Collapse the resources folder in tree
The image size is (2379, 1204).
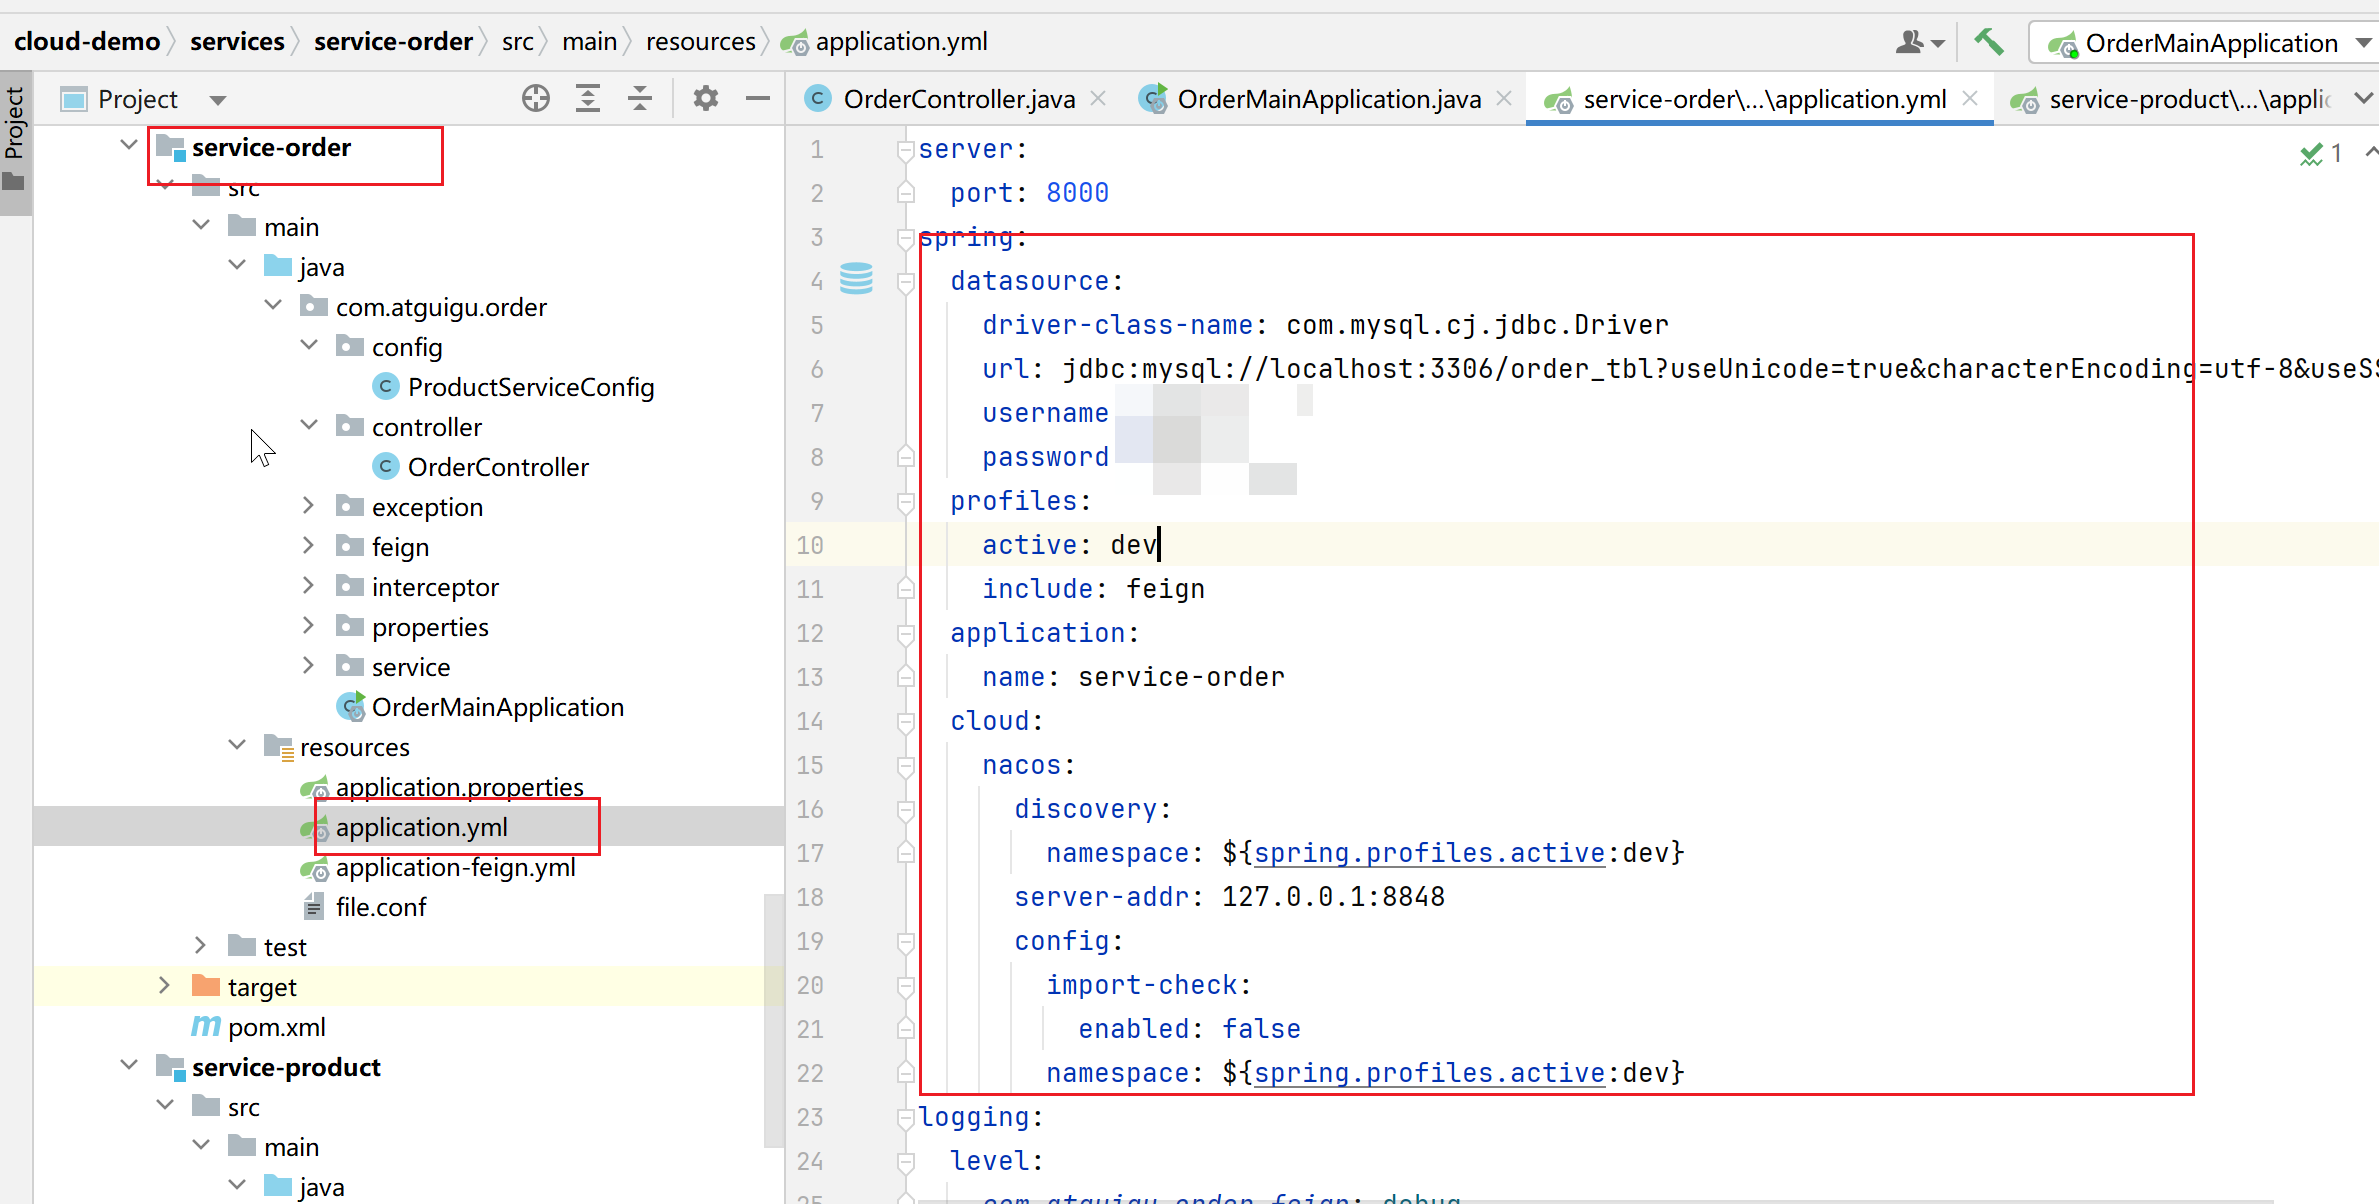237,745
